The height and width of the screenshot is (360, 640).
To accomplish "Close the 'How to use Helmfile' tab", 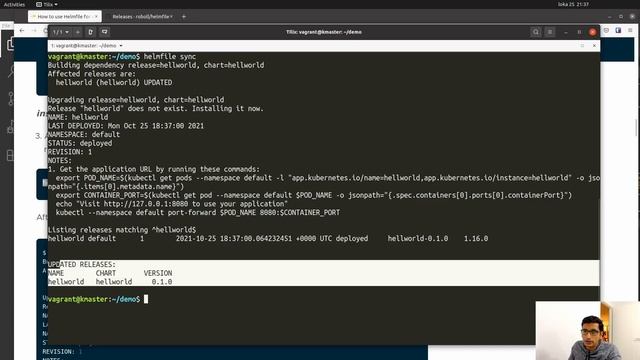I will pyautogui.click(x=96, y=17).
